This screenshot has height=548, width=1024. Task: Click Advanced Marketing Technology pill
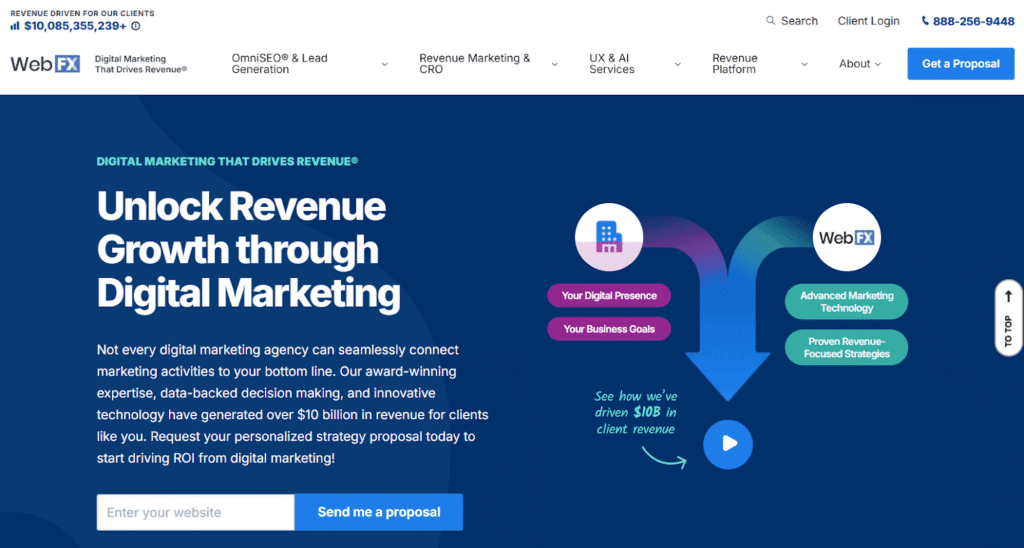click(846, 302)
